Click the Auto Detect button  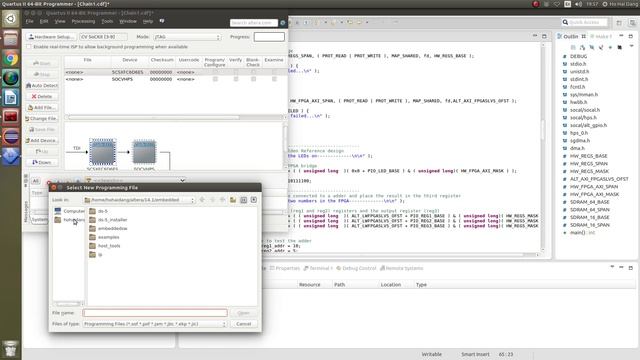[42, 86]
